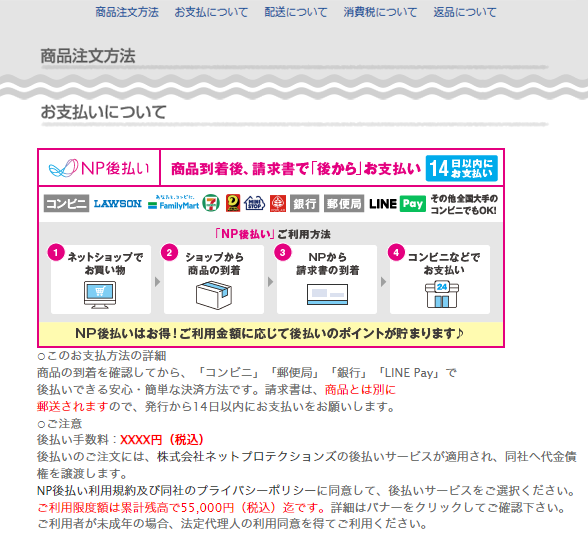588x552 pixels.
Task: Go to the お支払について link
Action: (211, 12)
